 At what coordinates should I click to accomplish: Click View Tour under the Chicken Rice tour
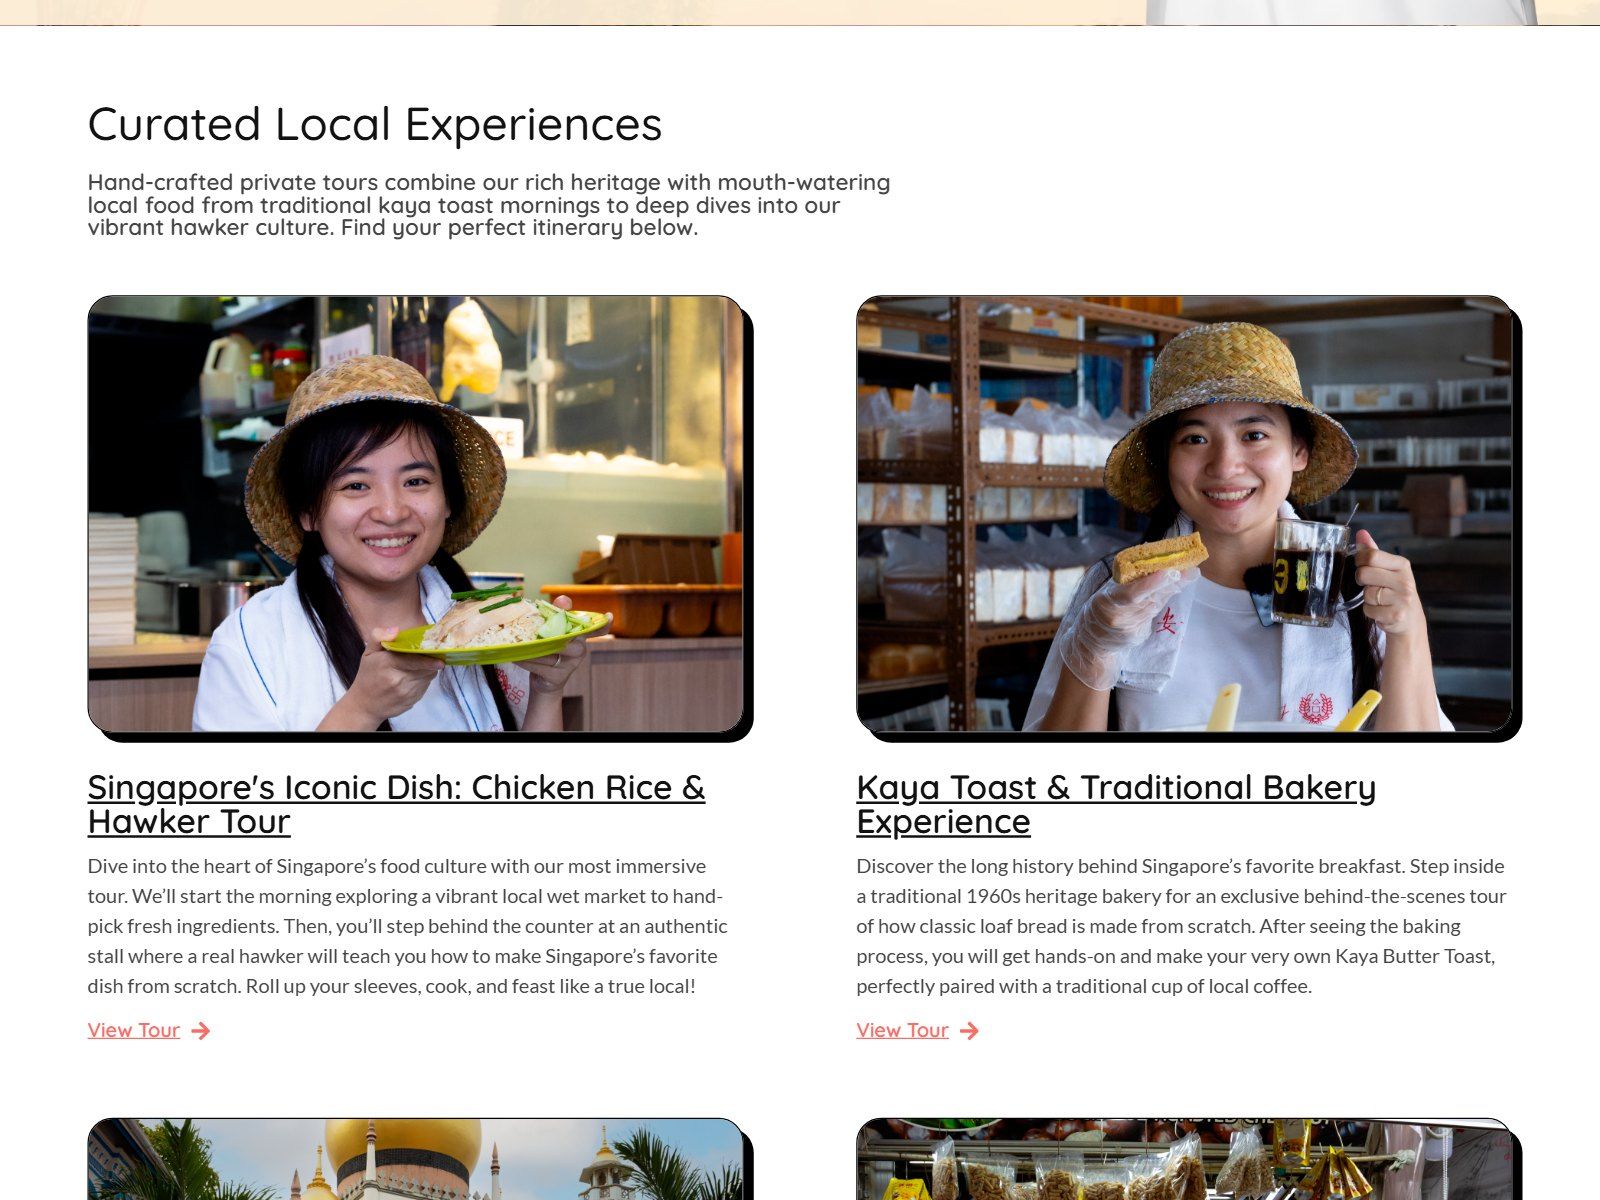134,1030
